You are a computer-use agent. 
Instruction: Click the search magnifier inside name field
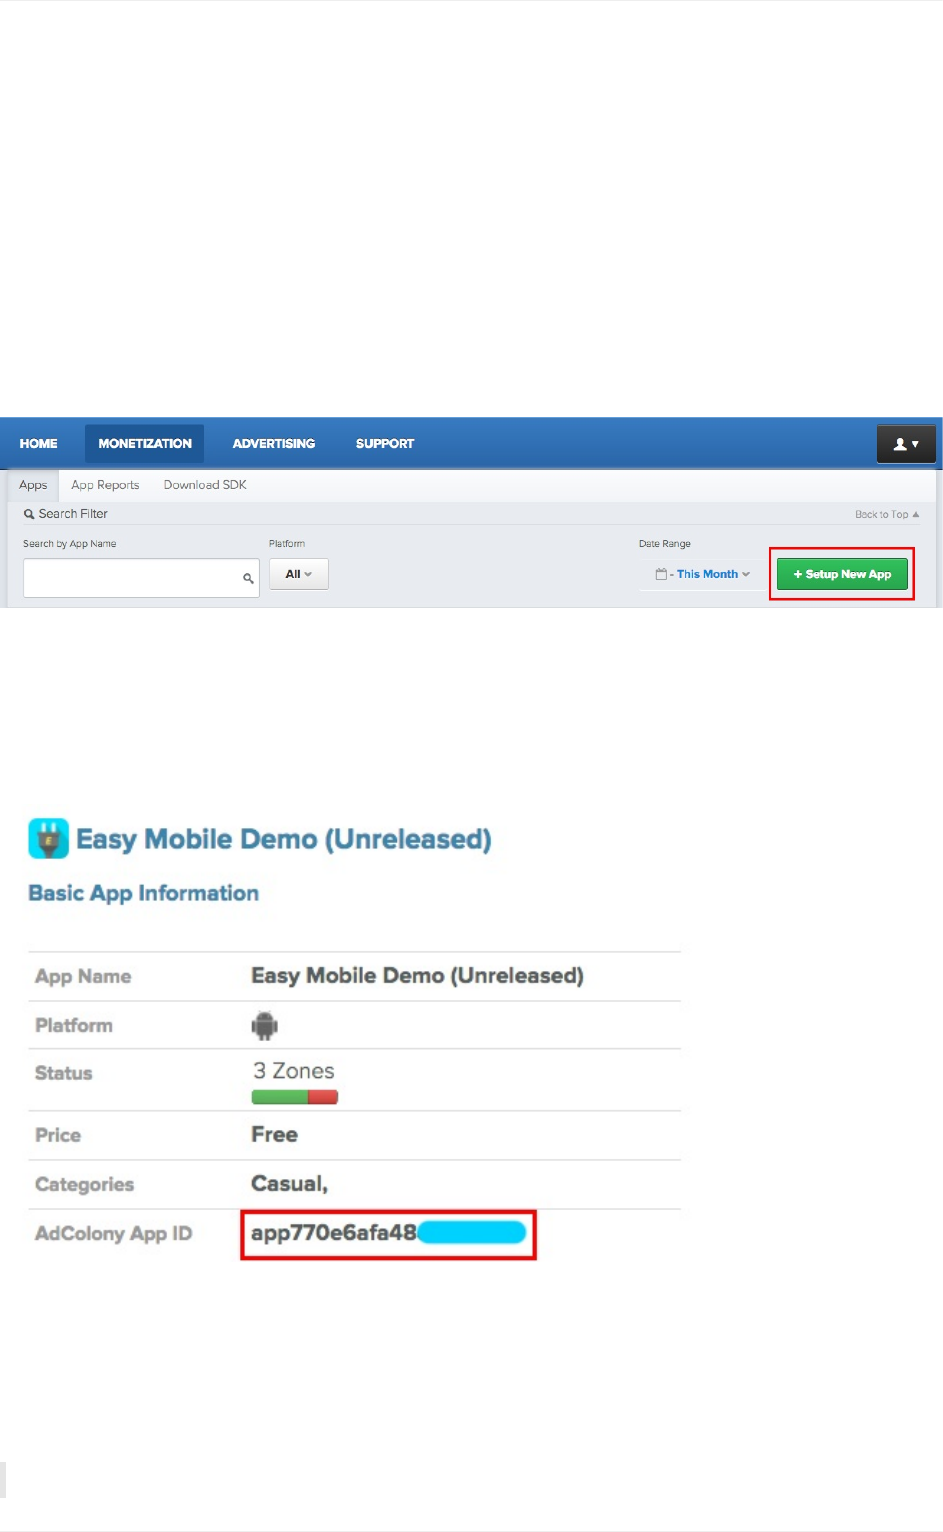click(x=248, y=578)
